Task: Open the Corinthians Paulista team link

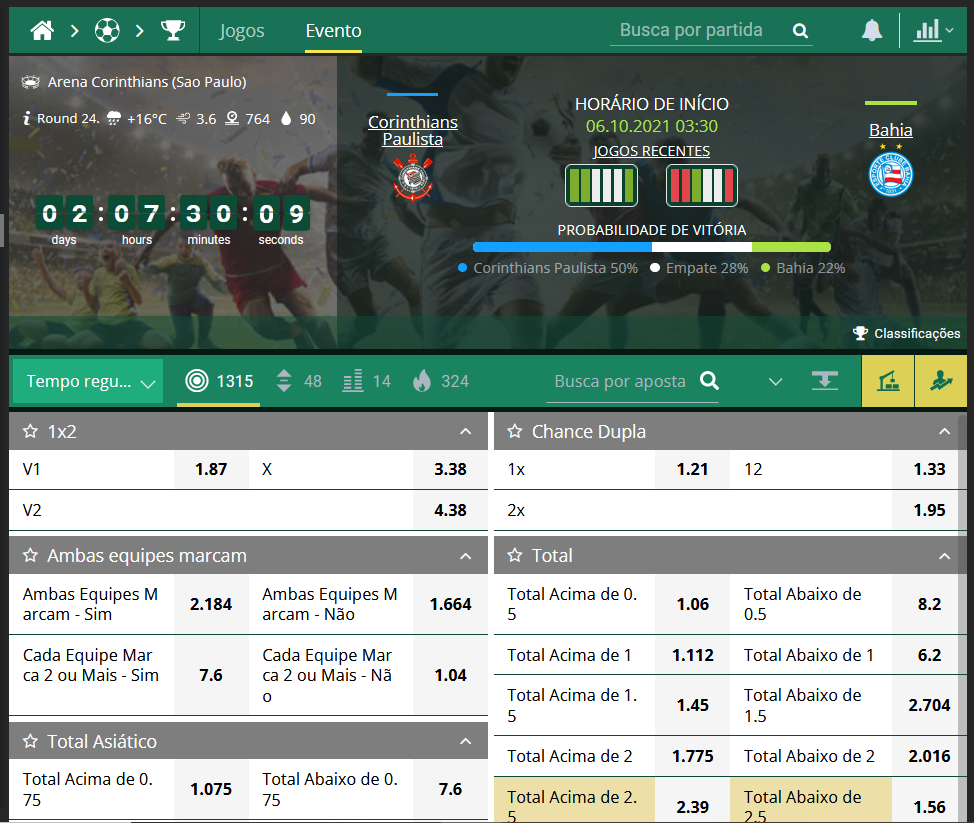Action: [x=413, y=130]
